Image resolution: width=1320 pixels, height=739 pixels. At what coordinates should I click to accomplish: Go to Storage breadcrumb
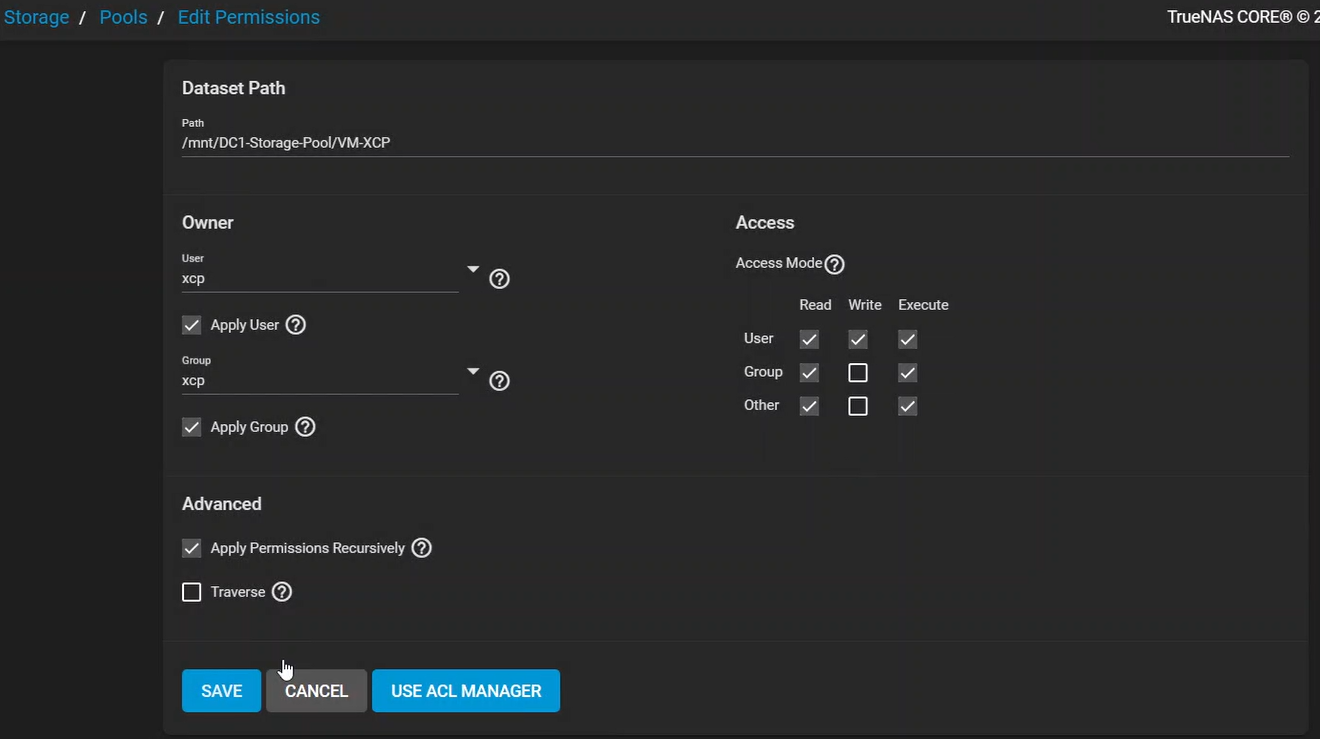tap(37, 17)
